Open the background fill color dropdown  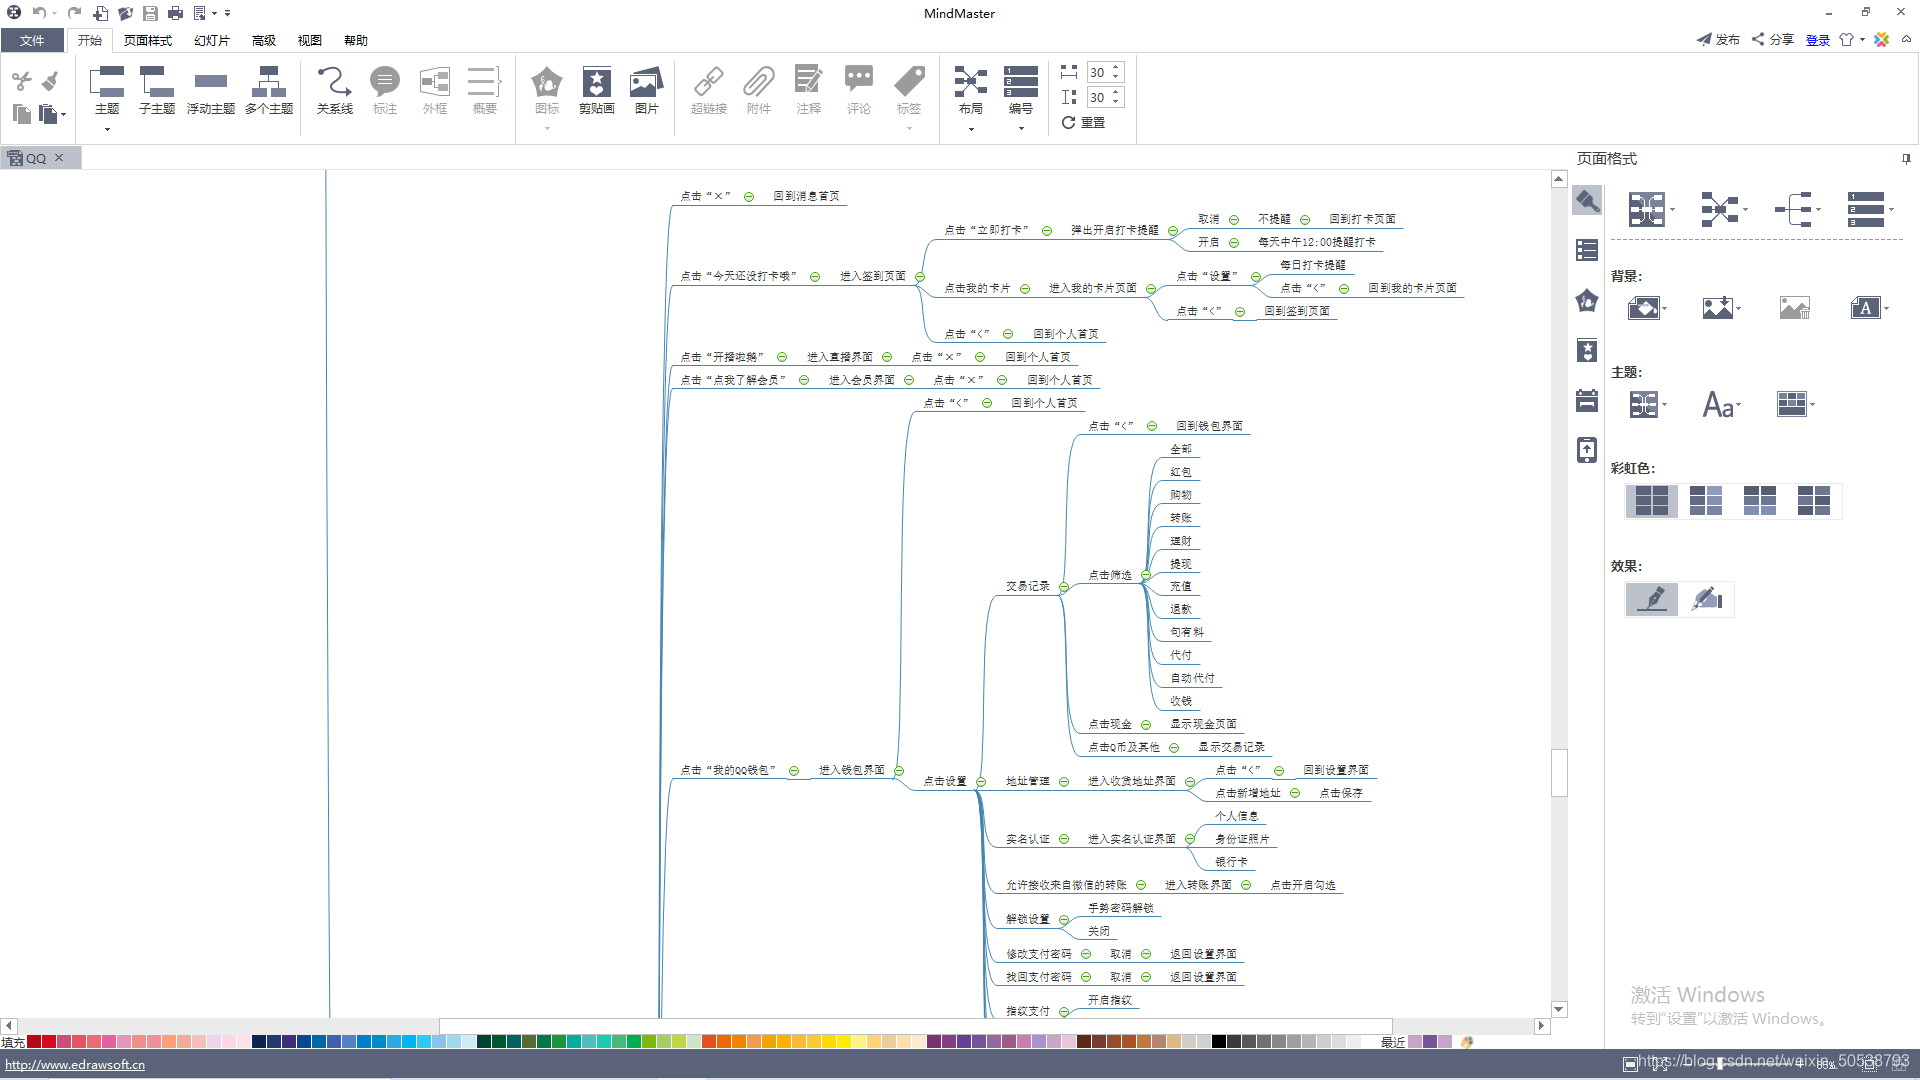pos(1647,308)
